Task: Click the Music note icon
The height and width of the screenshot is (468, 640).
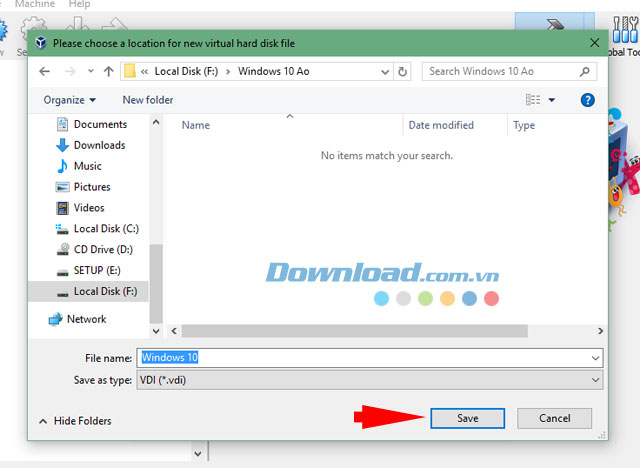Action: (x=62, y=166)
